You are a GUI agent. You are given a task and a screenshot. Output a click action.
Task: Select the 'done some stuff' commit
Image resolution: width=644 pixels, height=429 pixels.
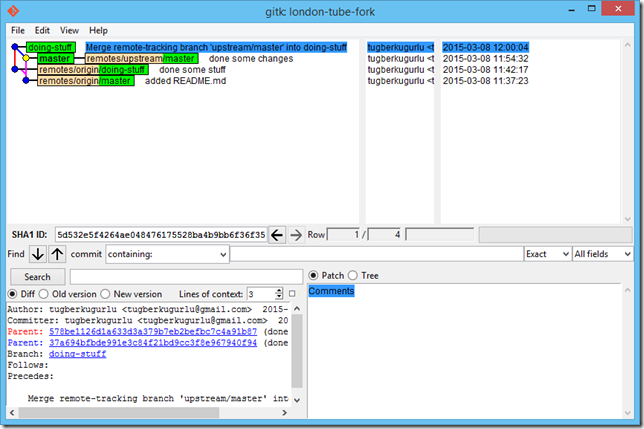(192, 69)
